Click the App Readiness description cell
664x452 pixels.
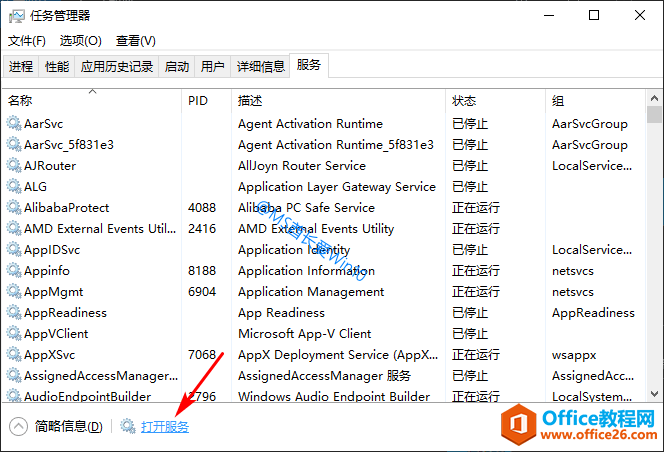tap(281, 313)
